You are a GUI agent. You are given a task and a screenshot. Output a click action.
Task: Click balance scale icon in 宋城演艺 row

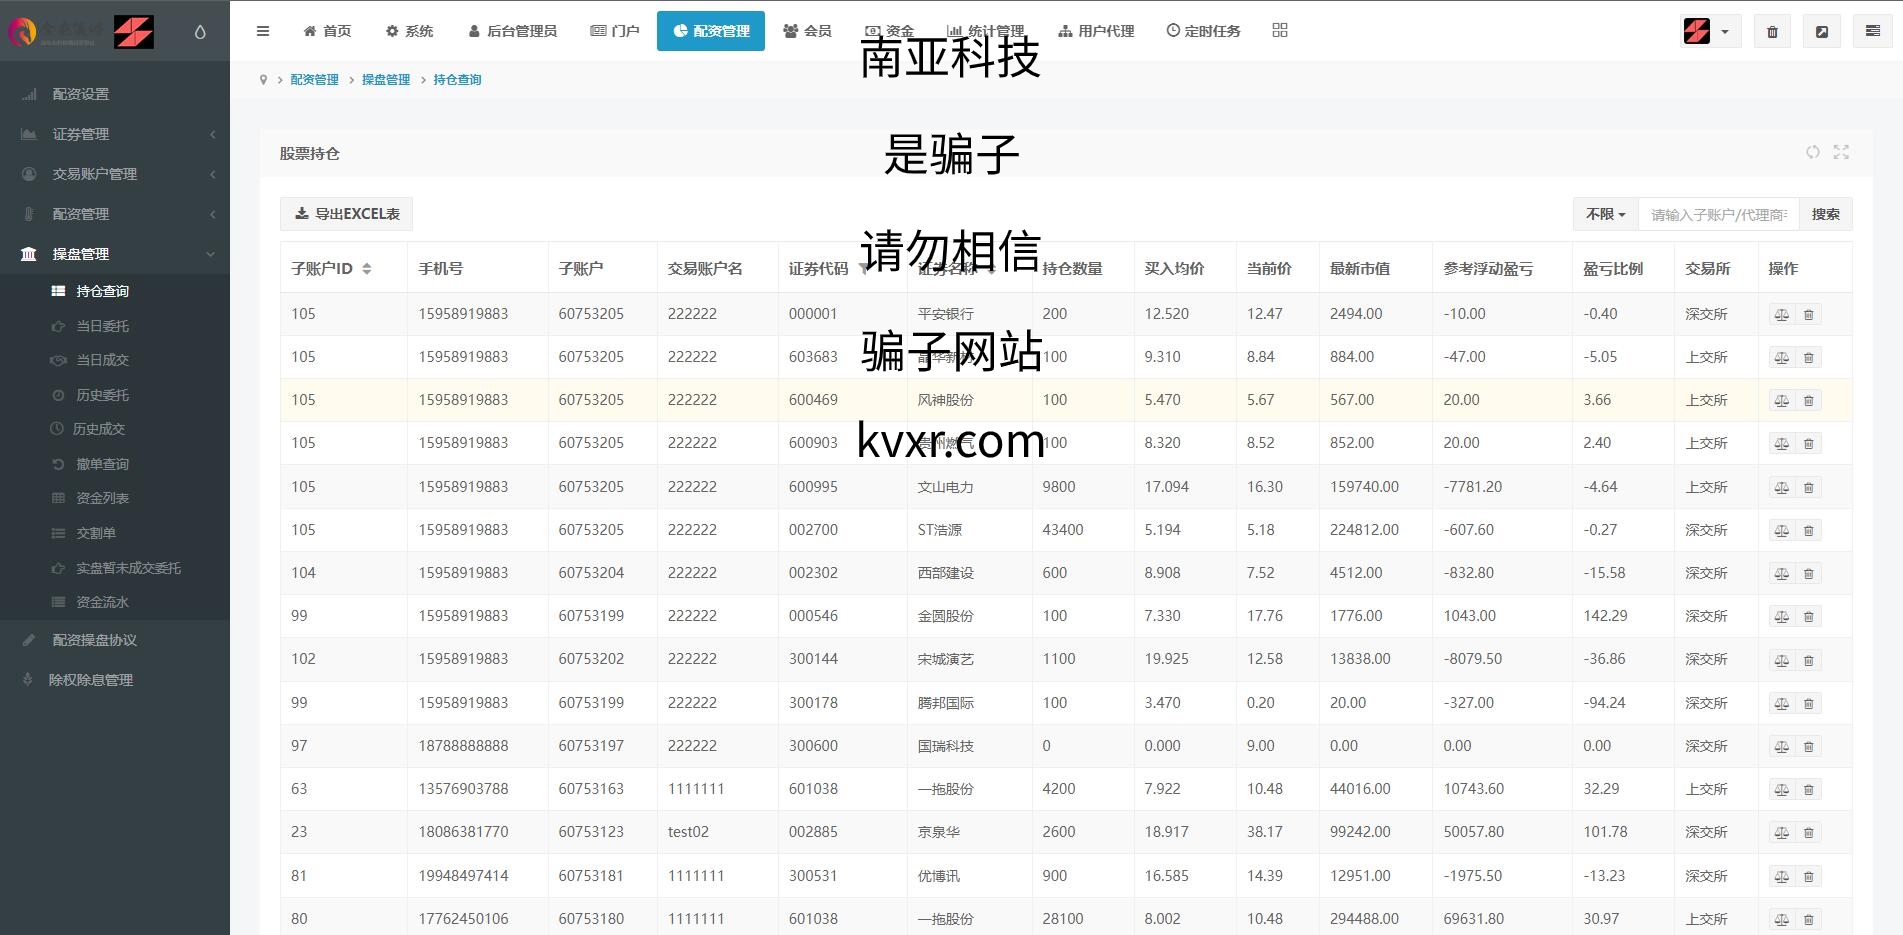[x=1782, y=660]
